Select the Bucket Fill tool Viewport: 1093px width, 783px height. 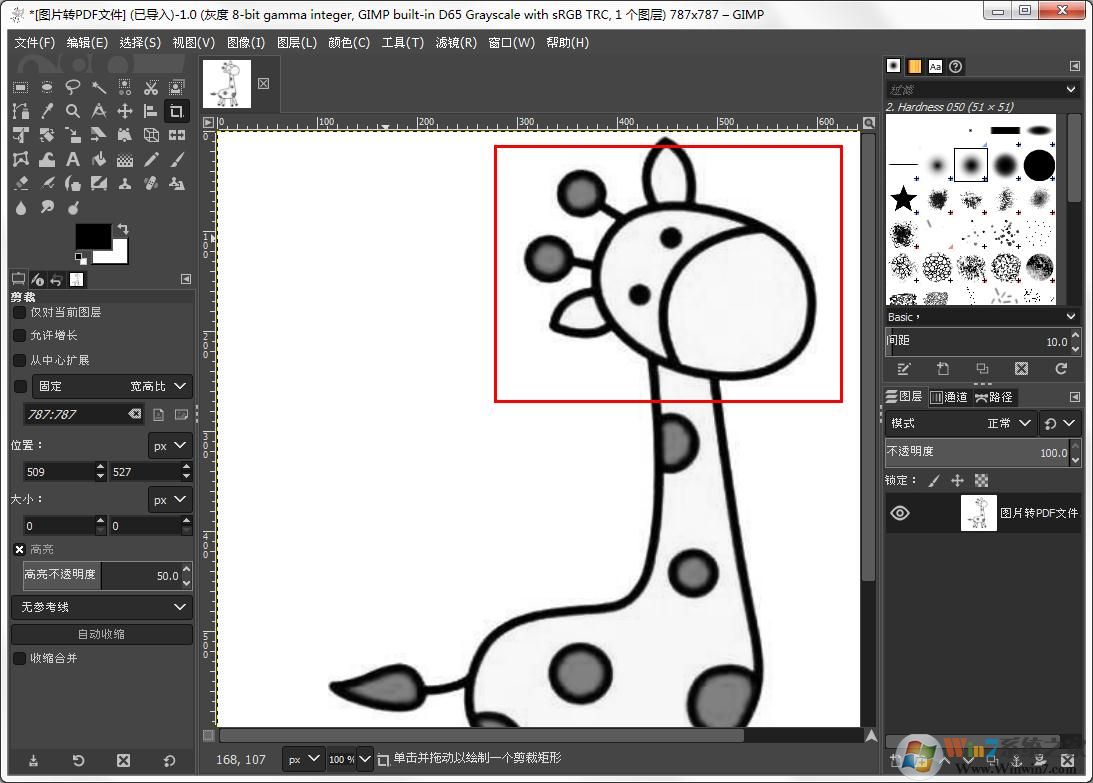(99, 159)
